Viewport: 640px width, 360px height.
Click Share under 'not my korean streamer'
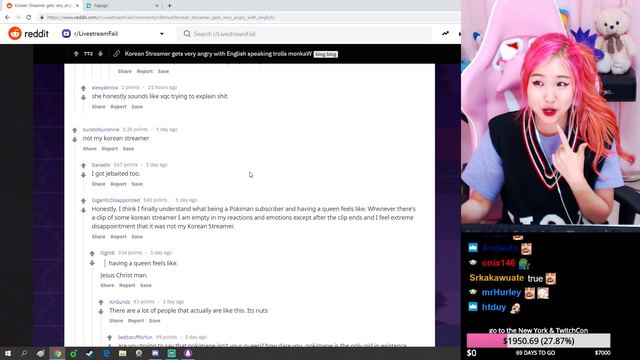pos(90,149)
